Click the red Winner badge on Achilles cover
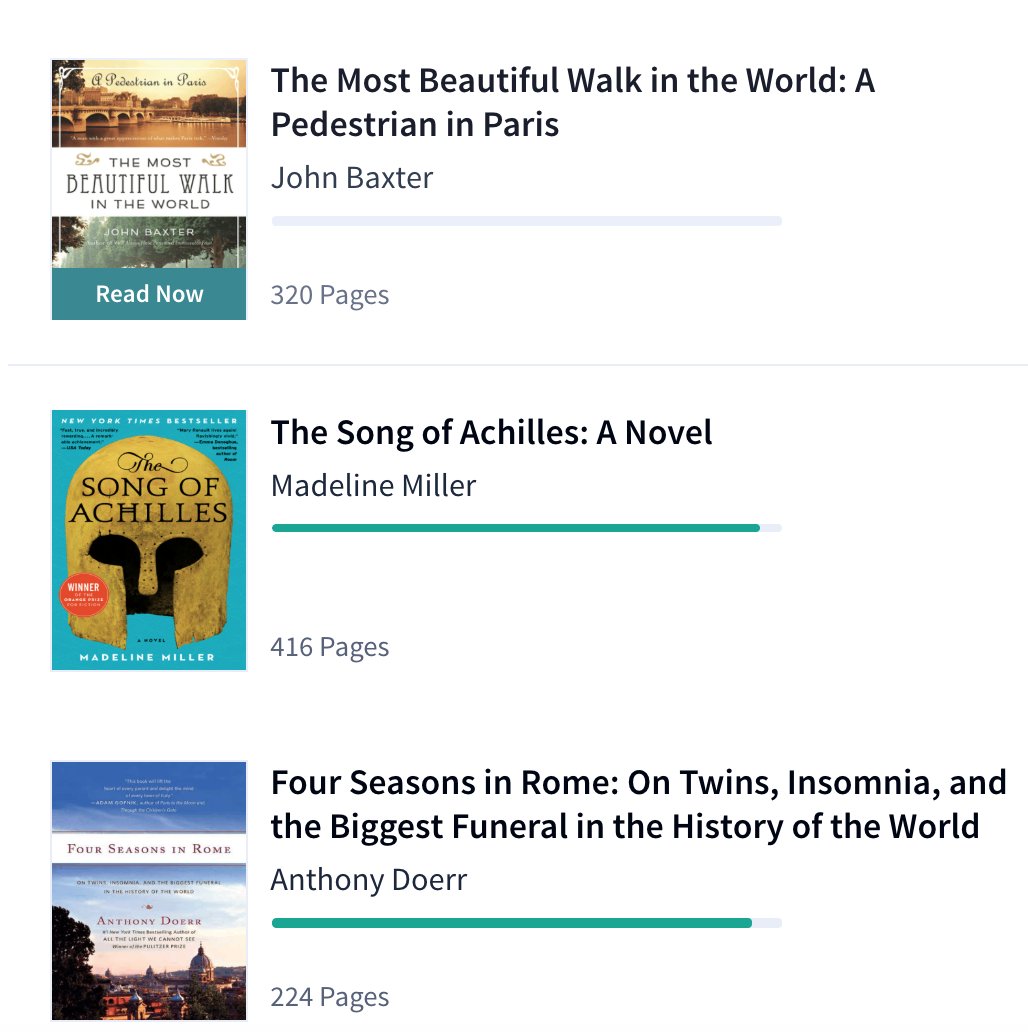 click(84, 595)
